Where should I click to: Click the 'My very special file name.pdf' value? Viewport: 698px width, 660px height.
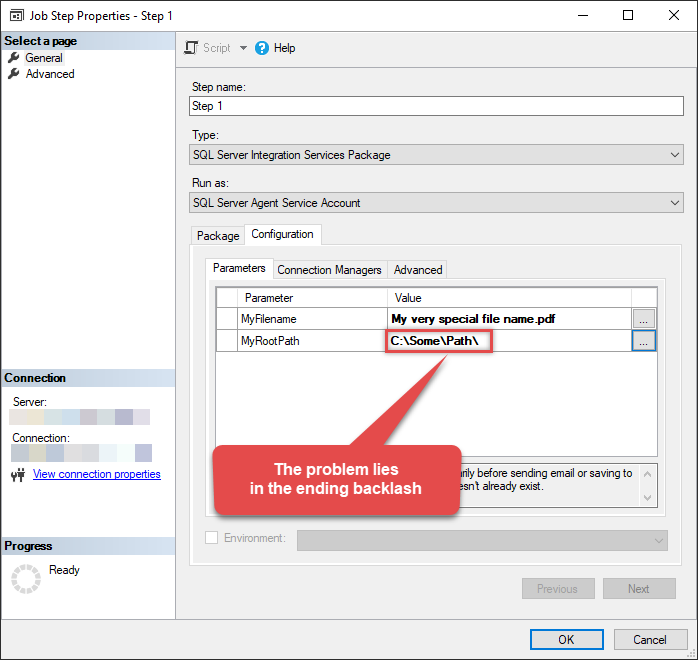coord(509,319)
